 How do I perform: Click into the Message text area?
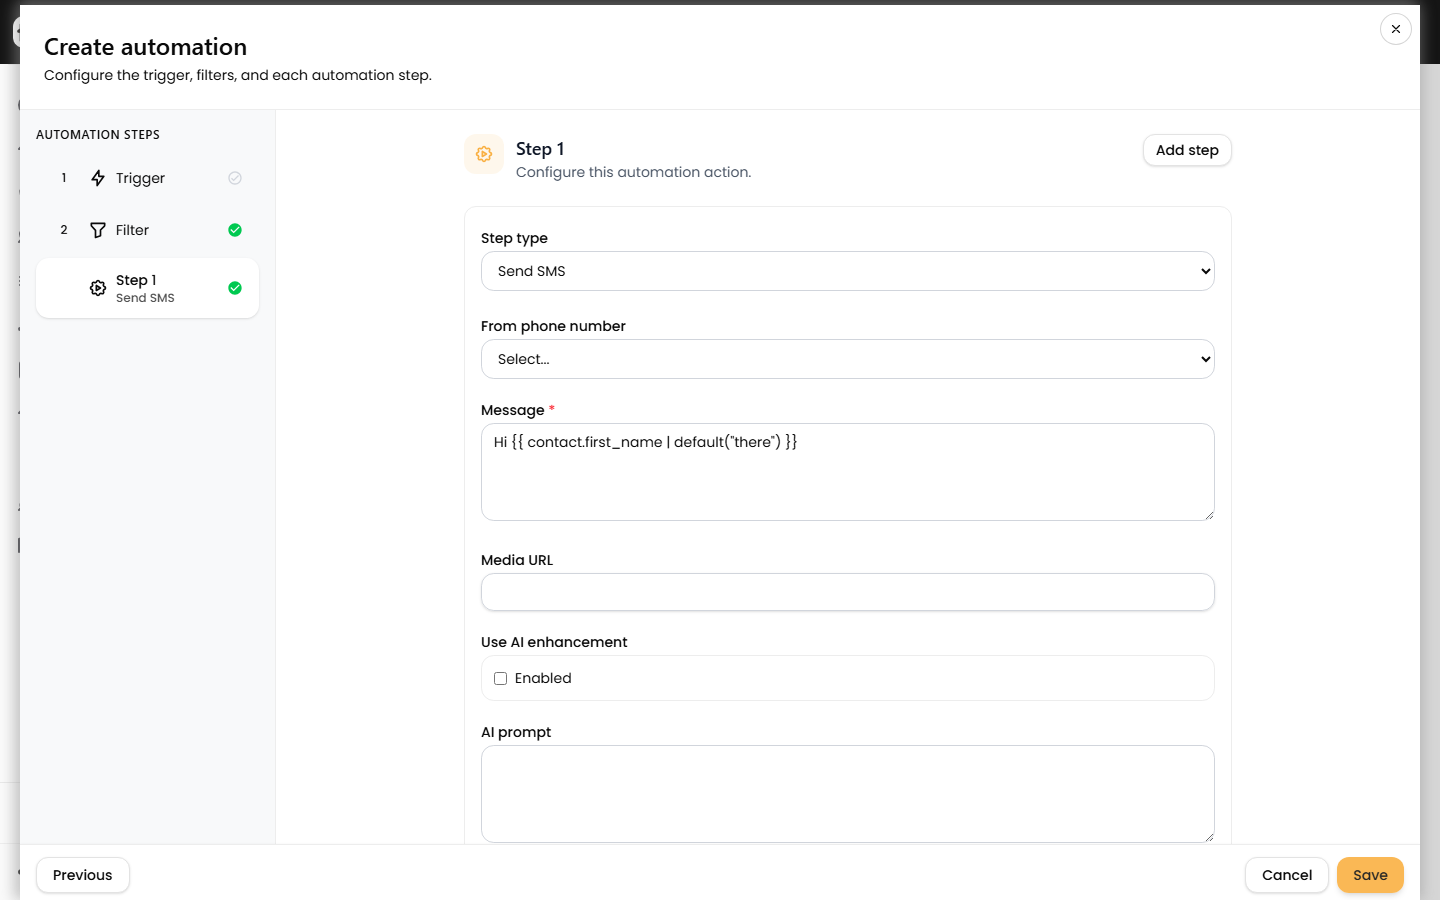848,472
